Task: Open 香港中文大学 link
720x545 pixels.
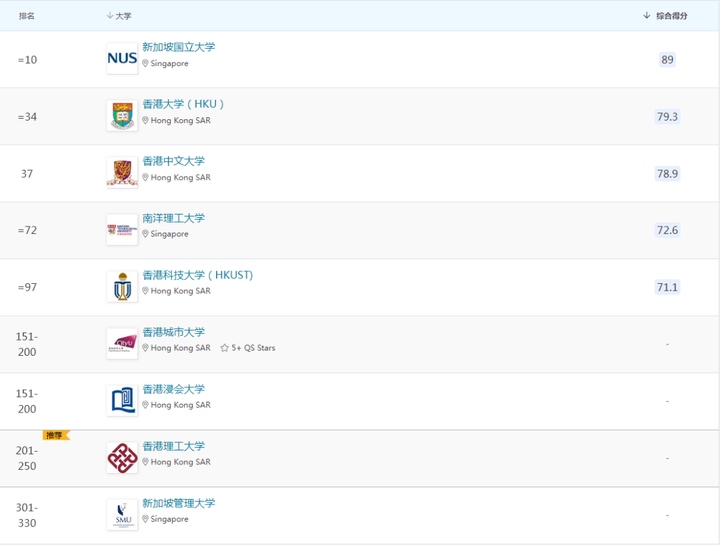Action: click(174, 161)
